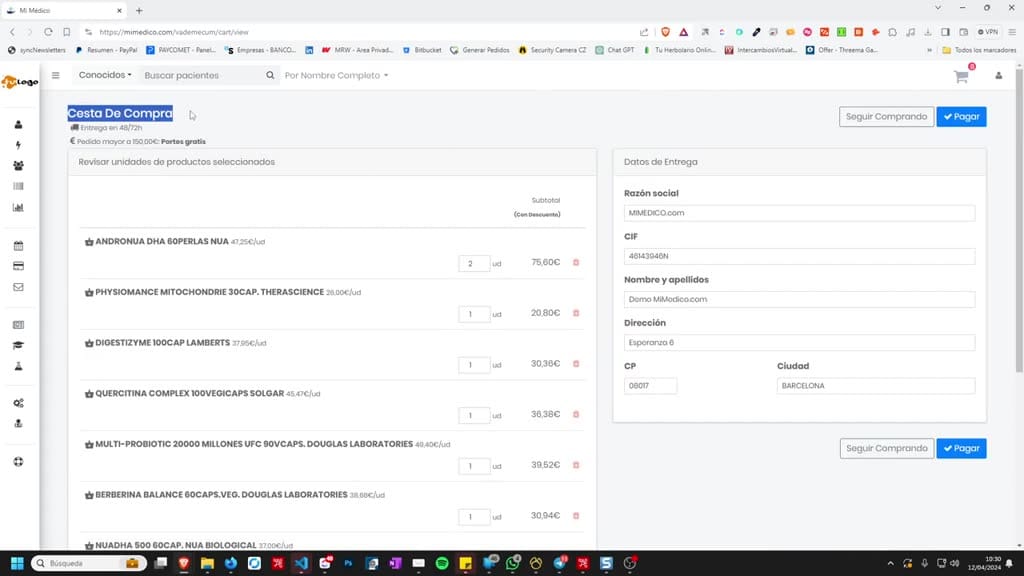Open the calendar sidebar icon

click(x=18, y=246)
